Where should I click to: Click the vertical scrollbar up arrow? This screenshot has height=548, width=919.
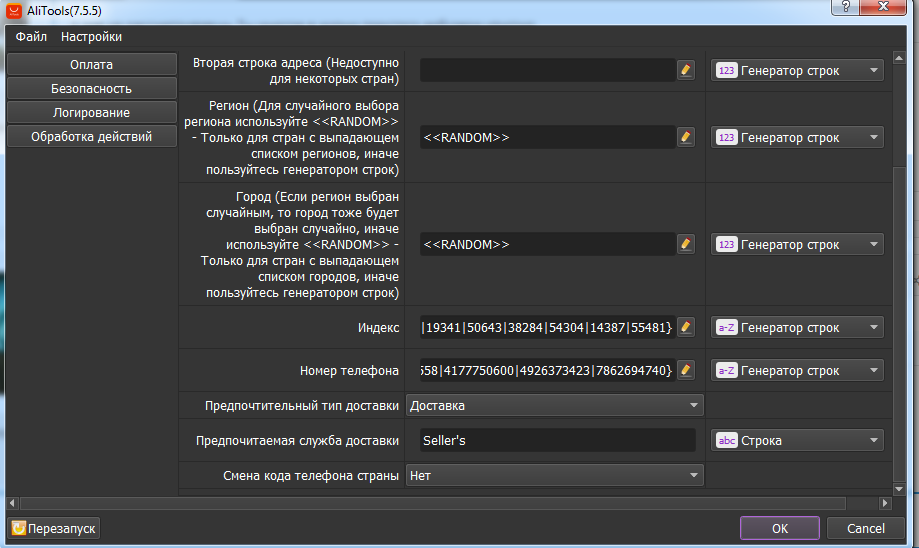coord(898,57)
